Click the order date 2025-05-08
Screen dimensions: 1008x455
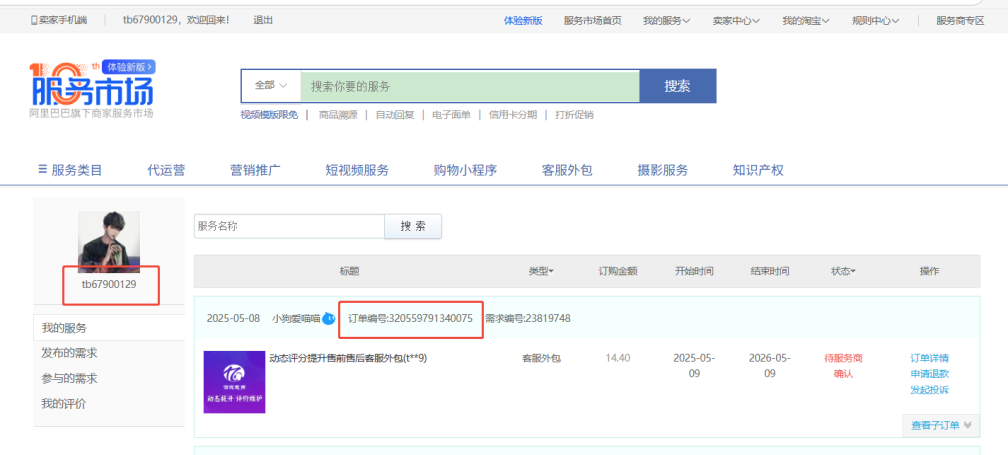coord(233,318)
